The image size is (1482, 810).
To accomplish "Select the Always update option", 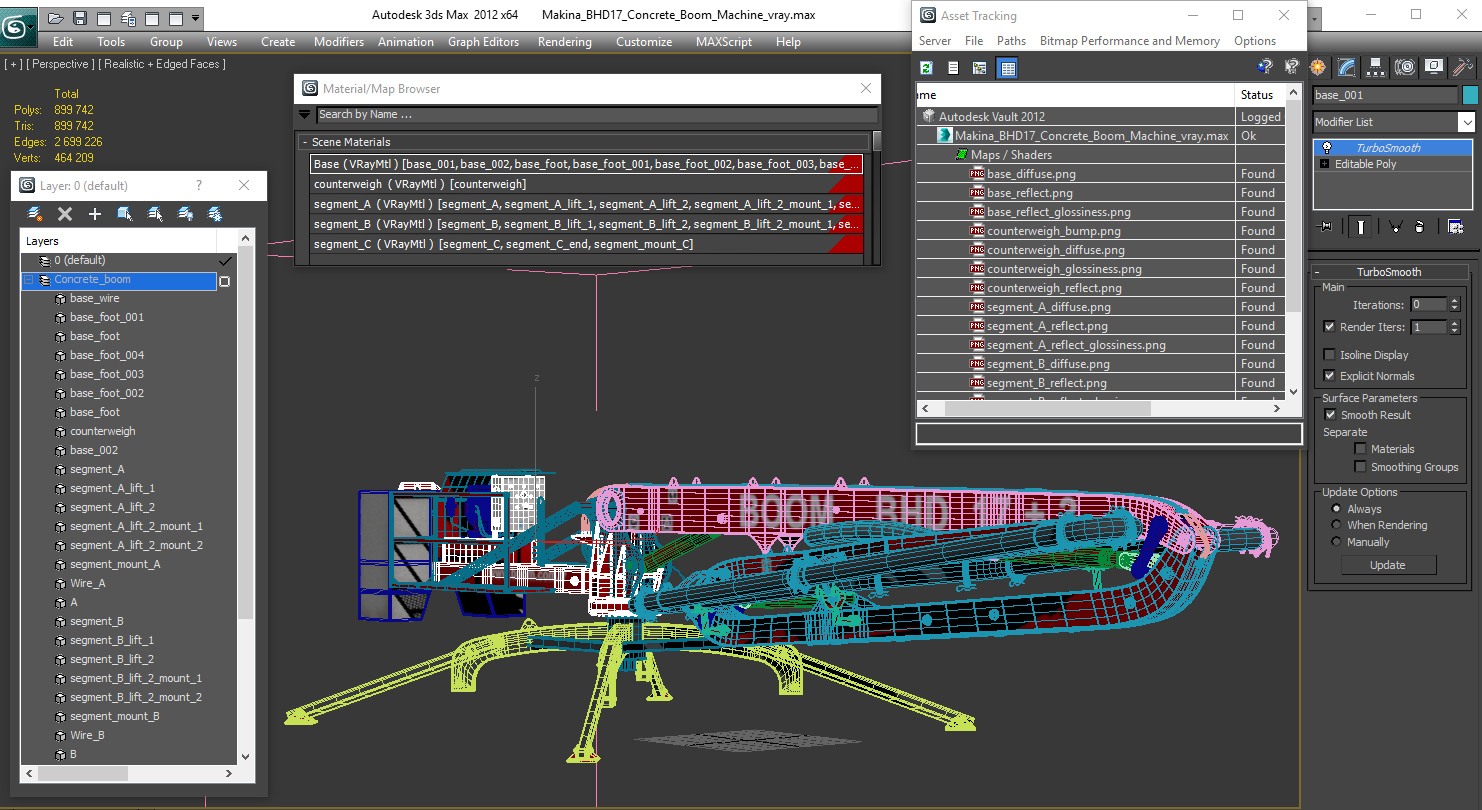I will coord(1336,509).
